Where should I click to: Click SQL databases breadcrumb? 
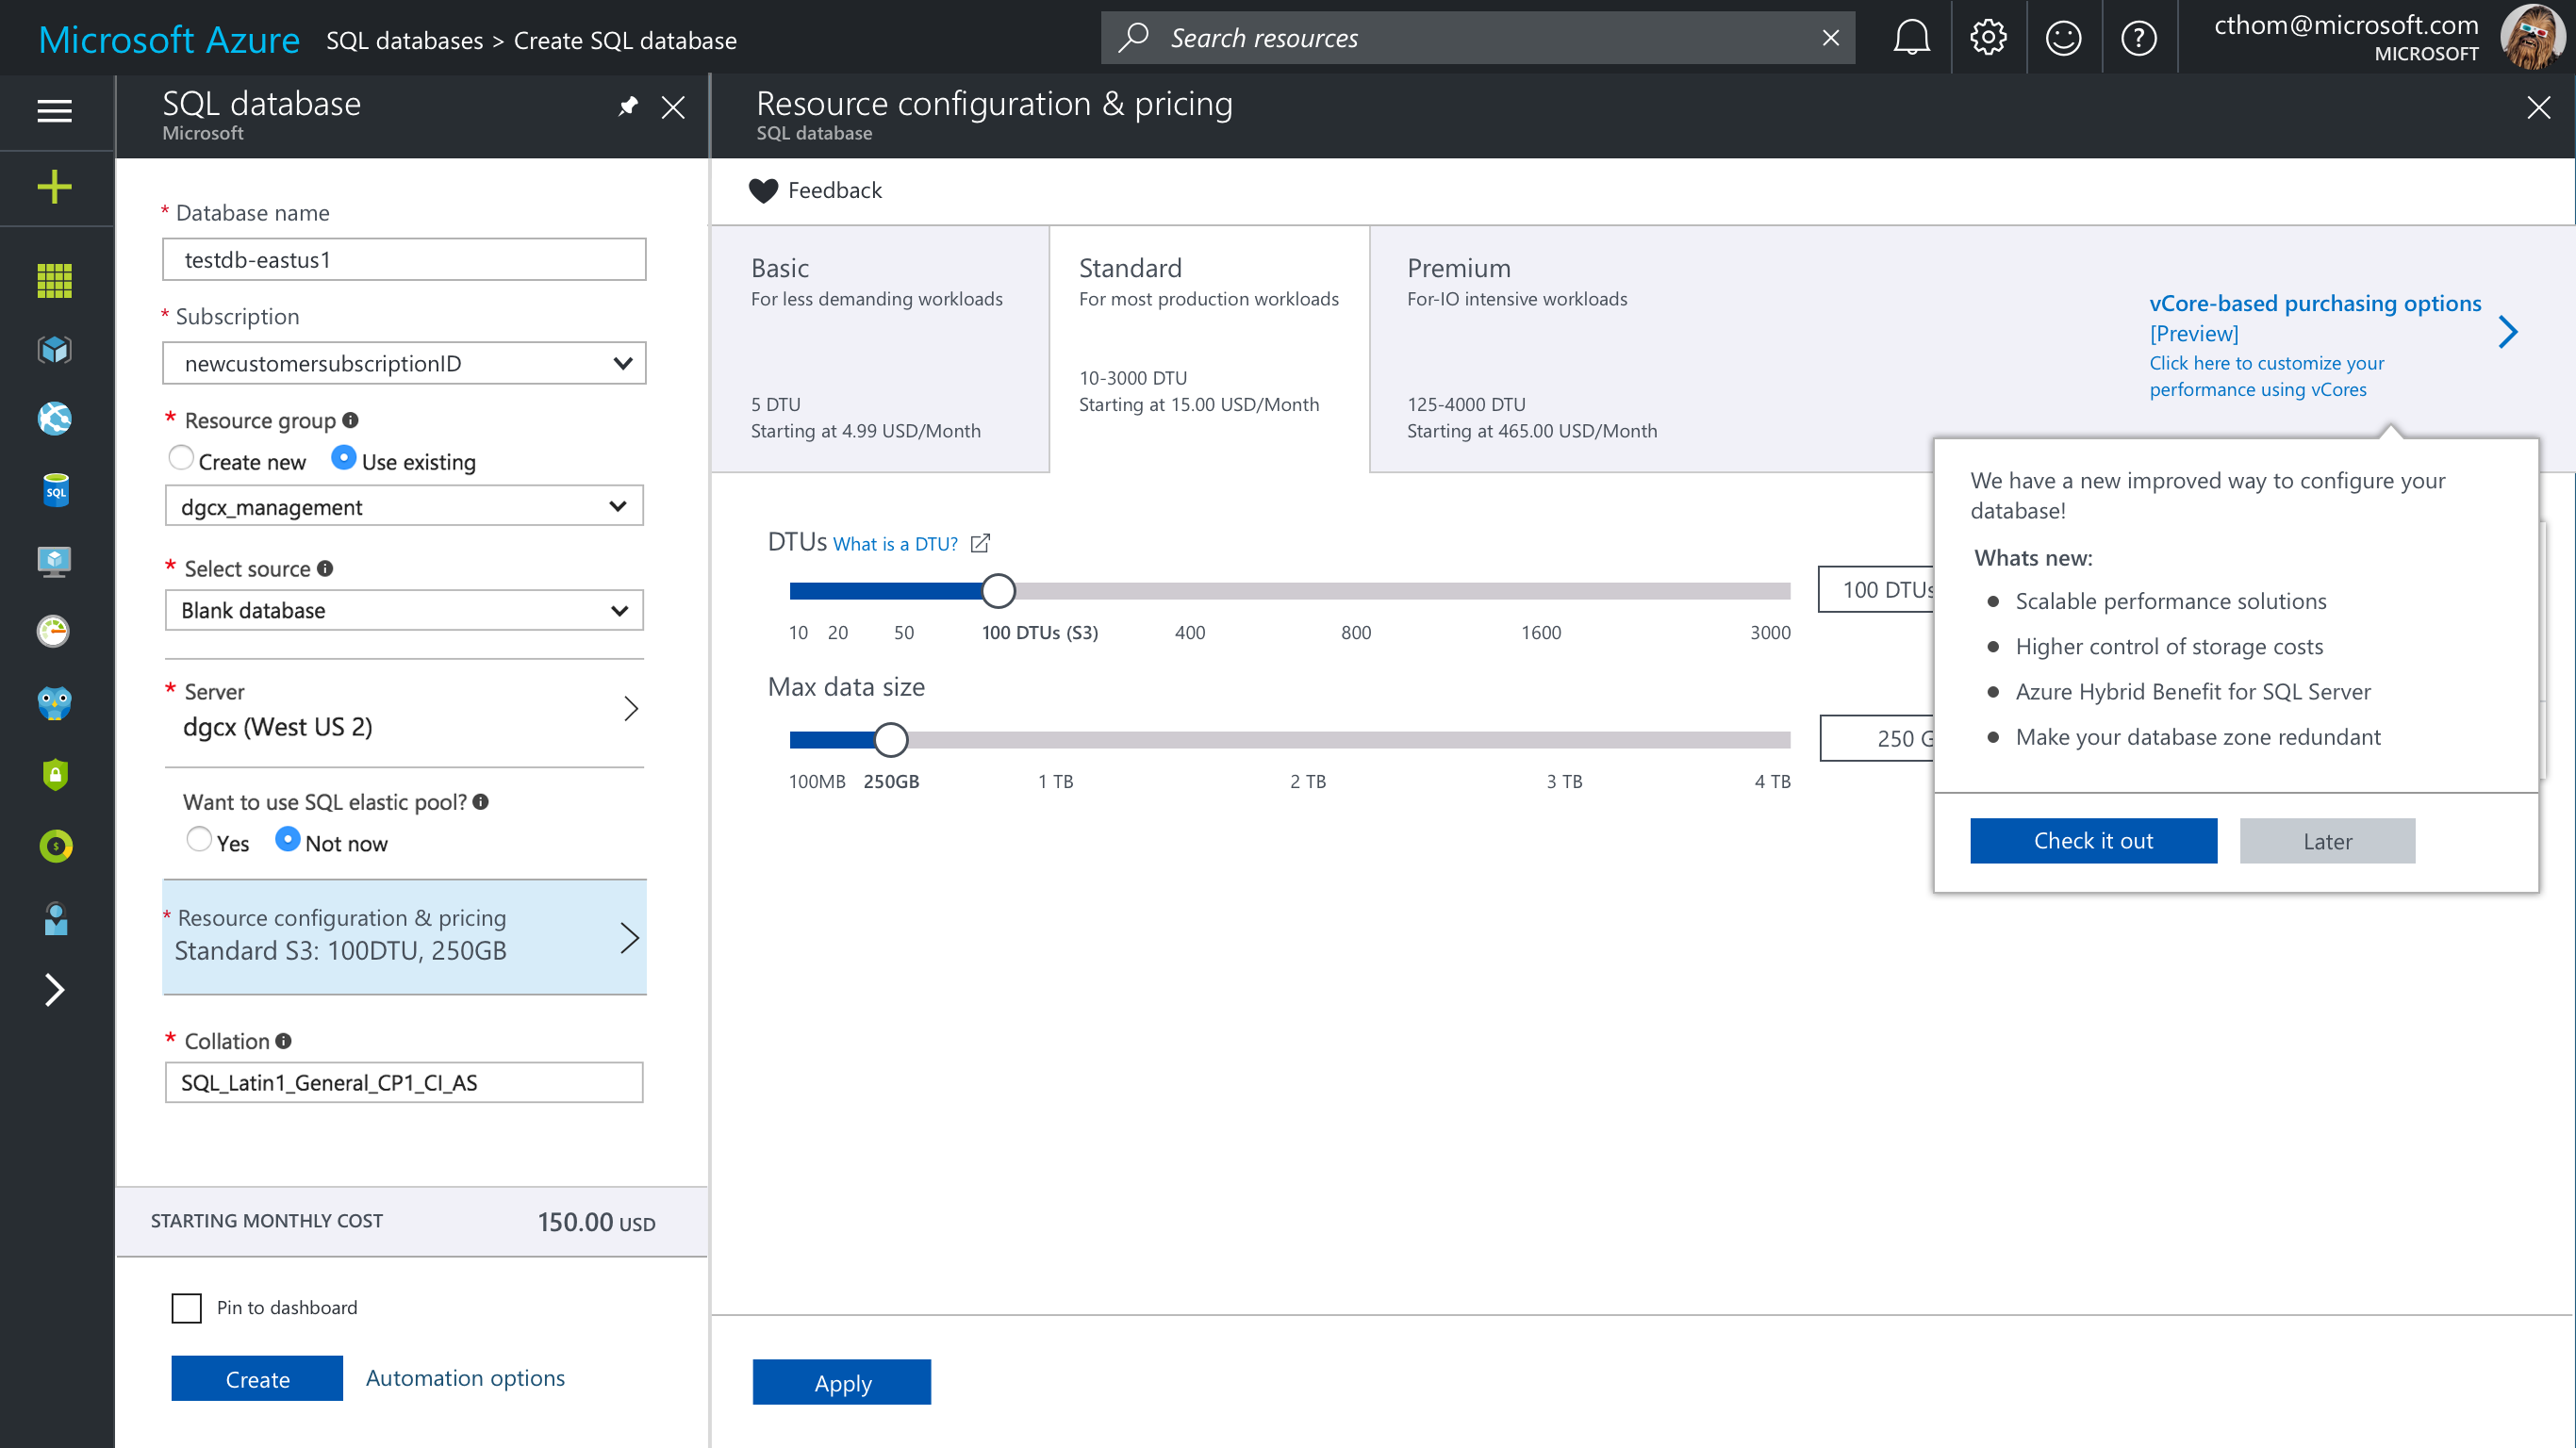(405, 40)
